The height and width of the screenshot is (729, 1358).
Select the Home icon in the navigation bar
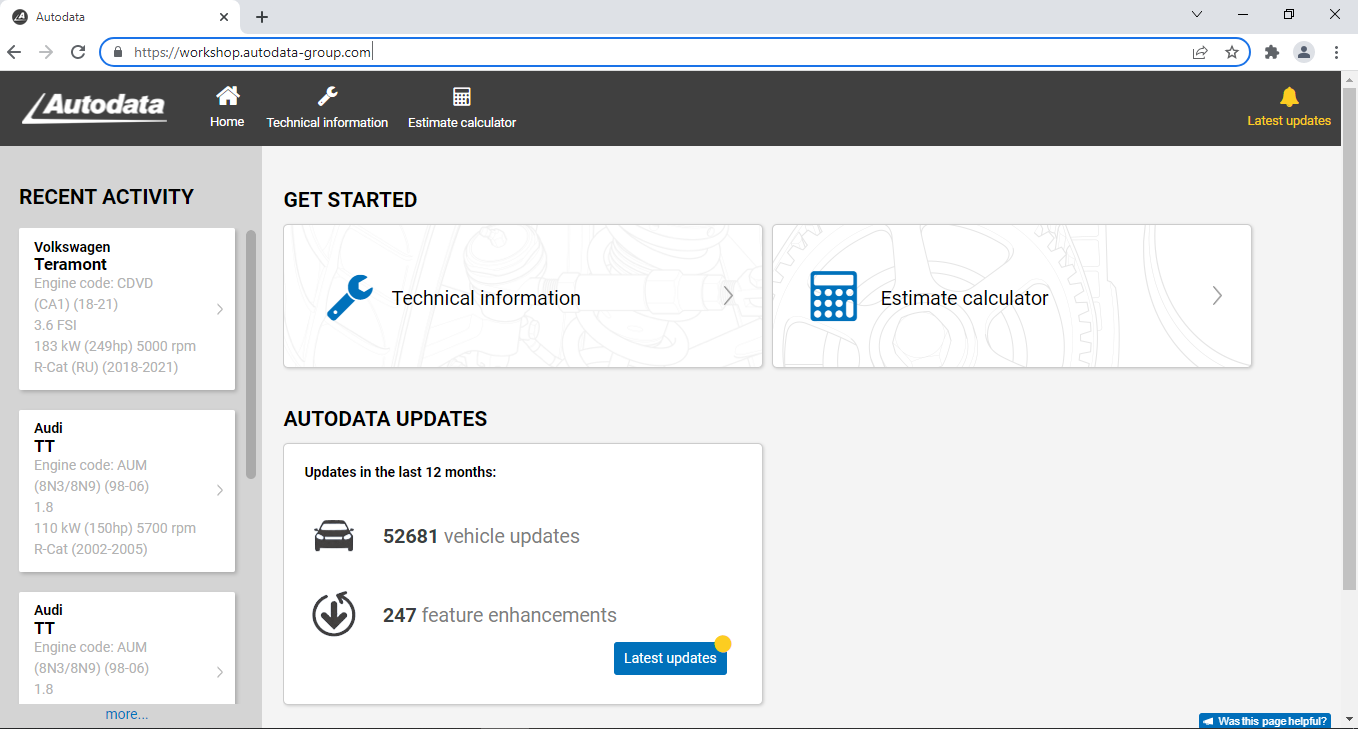point(227,95)
